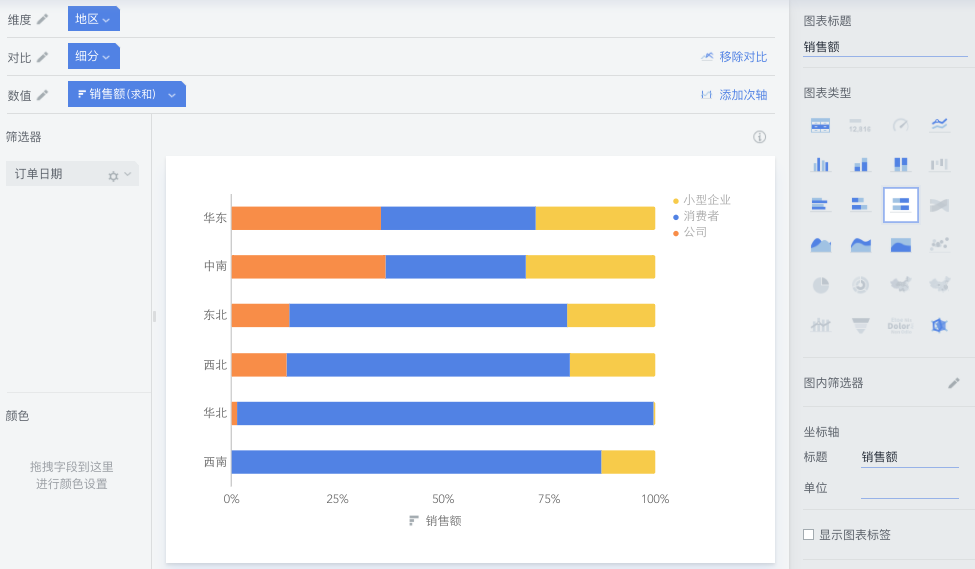Viewport: 975px width, 569px height.
Task: Open the chart info icon
Action: 759,137
